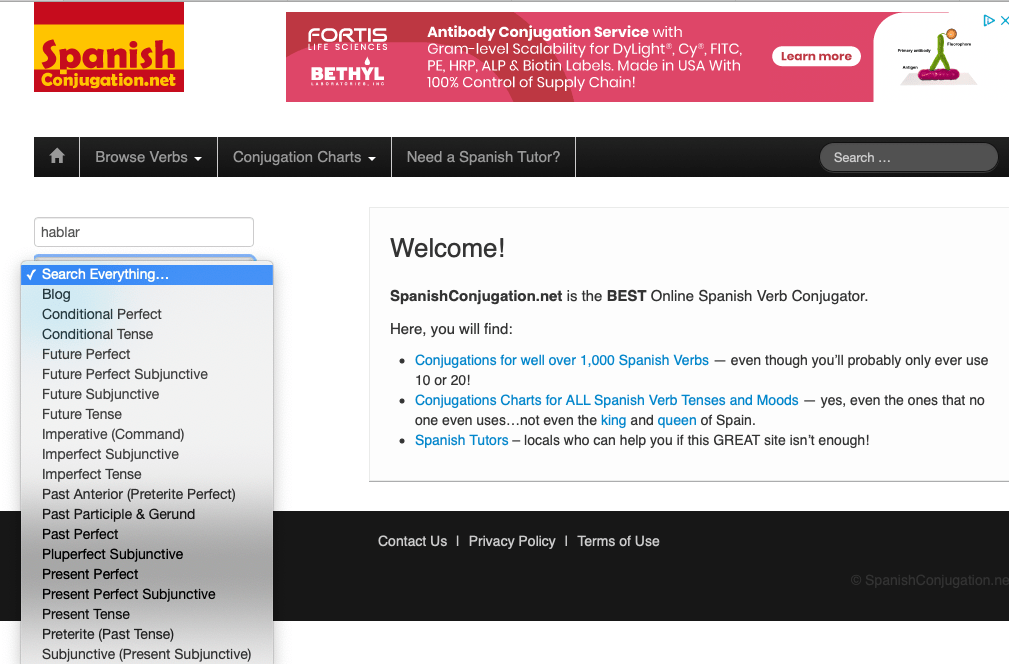
Task: Open Conjugations for 1,000 Spanish Verbs link
Action: click(x=561, y=360)
